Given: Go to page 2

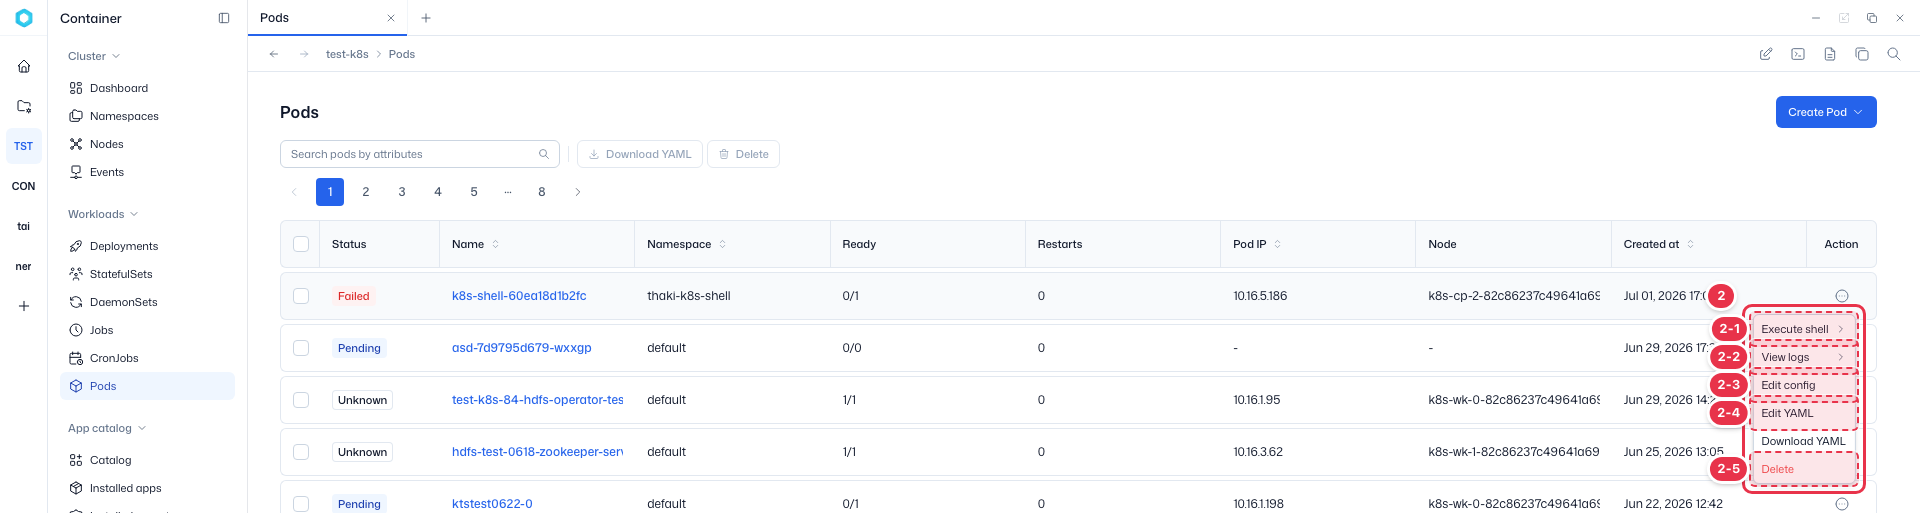Looking at the screenshot, I should click(366, 192).
